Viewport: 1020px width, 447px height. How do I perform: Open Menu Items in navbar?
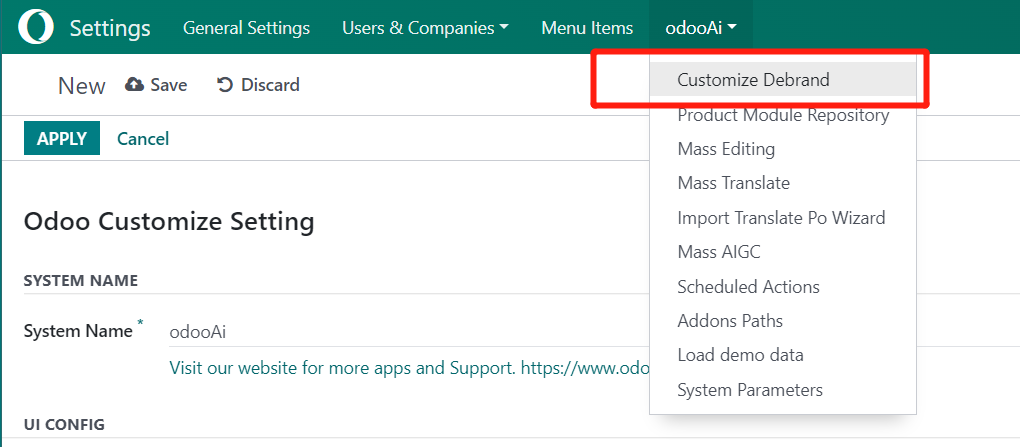tap(587, 27)
